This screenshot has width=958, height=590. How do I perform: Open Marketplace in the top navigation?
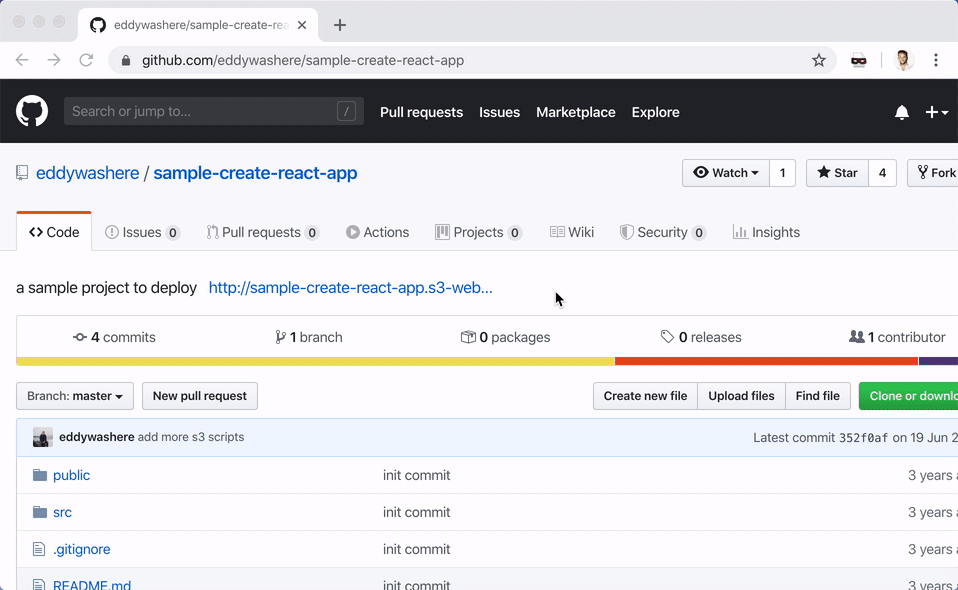pos(576,112)
